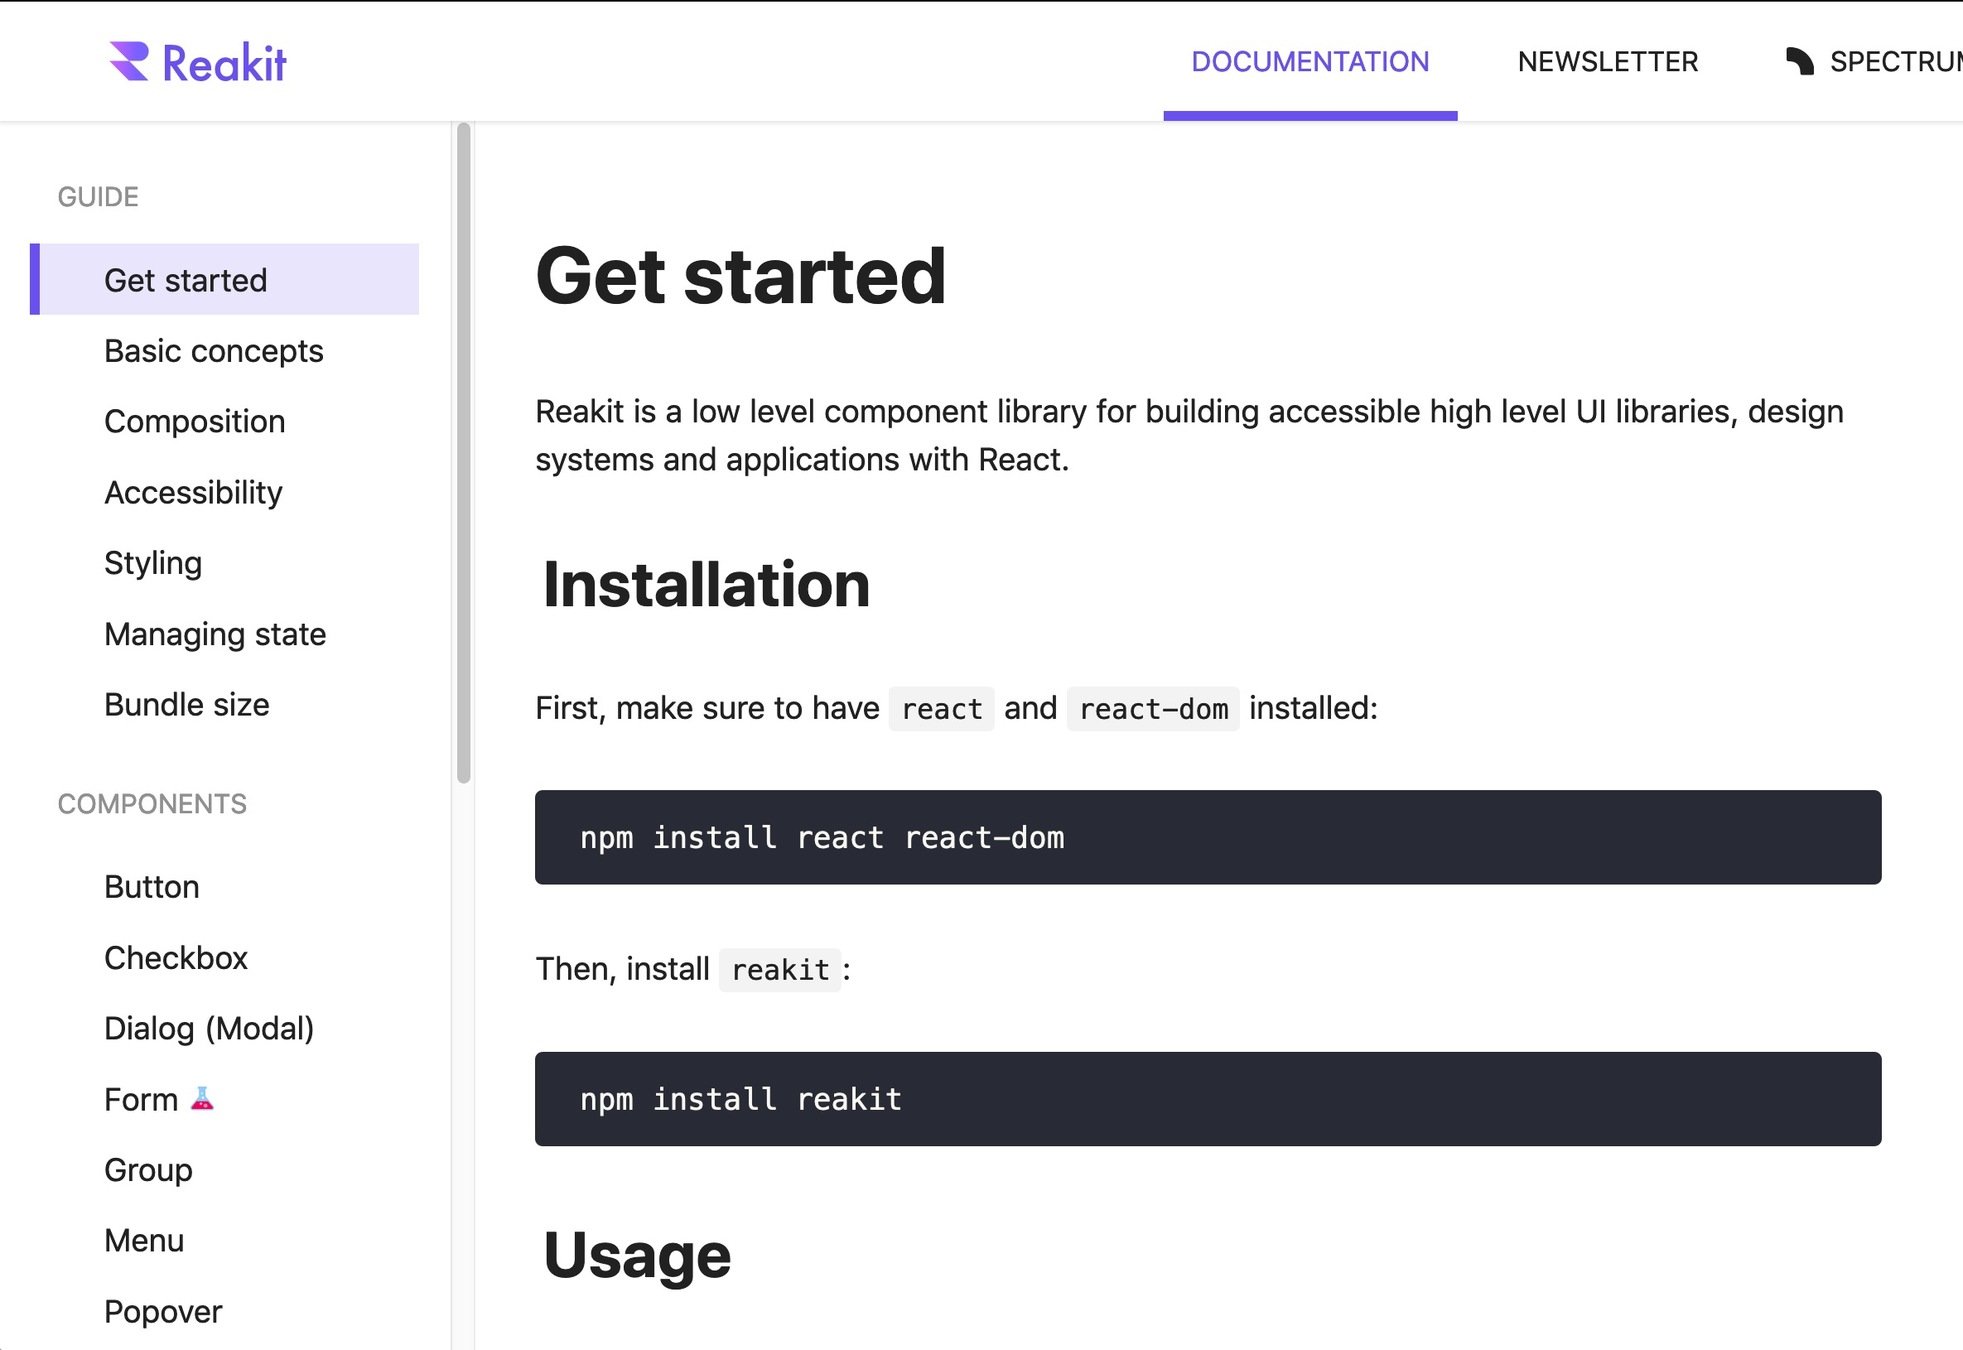Click the npm install reakit code block
Image resolution: width=1963 pixels, height=1350 pixels.
(1207, 1099)
